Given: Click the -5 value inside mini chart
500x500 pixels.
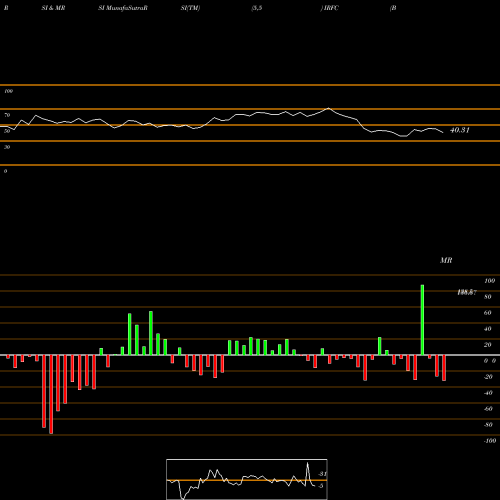Looking at the screenshot, I should point(320,486).
